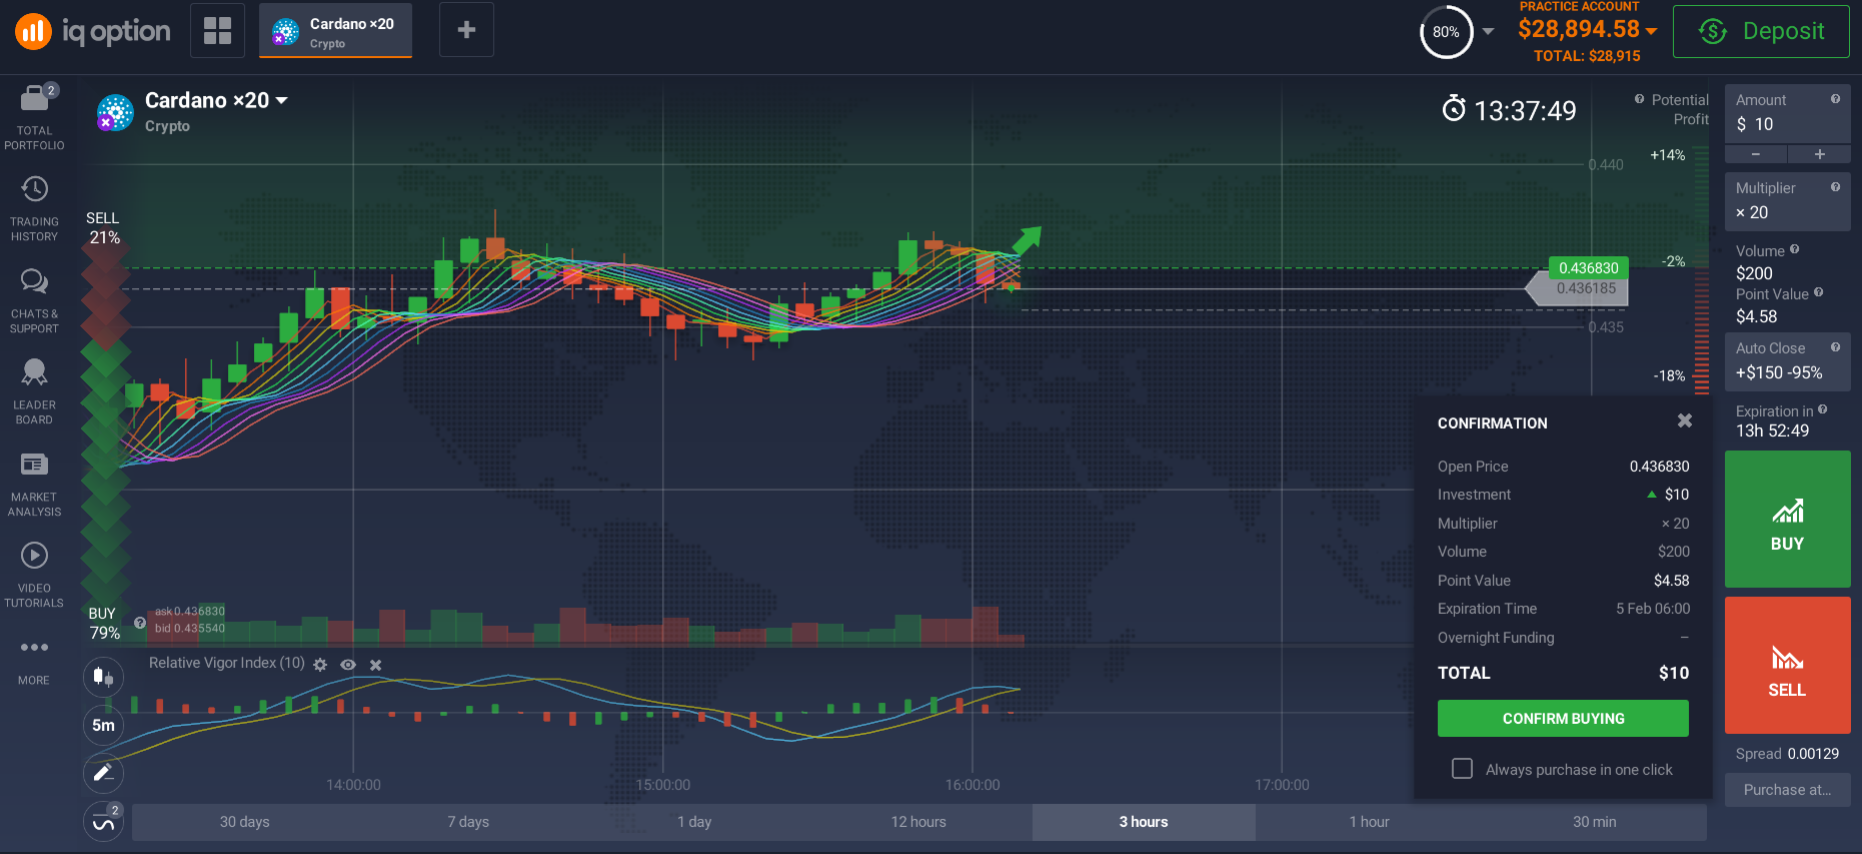This screenshot has width=1862, height=854.
Task: Open indicators icon with badge 2
Action: click(x=103, y=822)
